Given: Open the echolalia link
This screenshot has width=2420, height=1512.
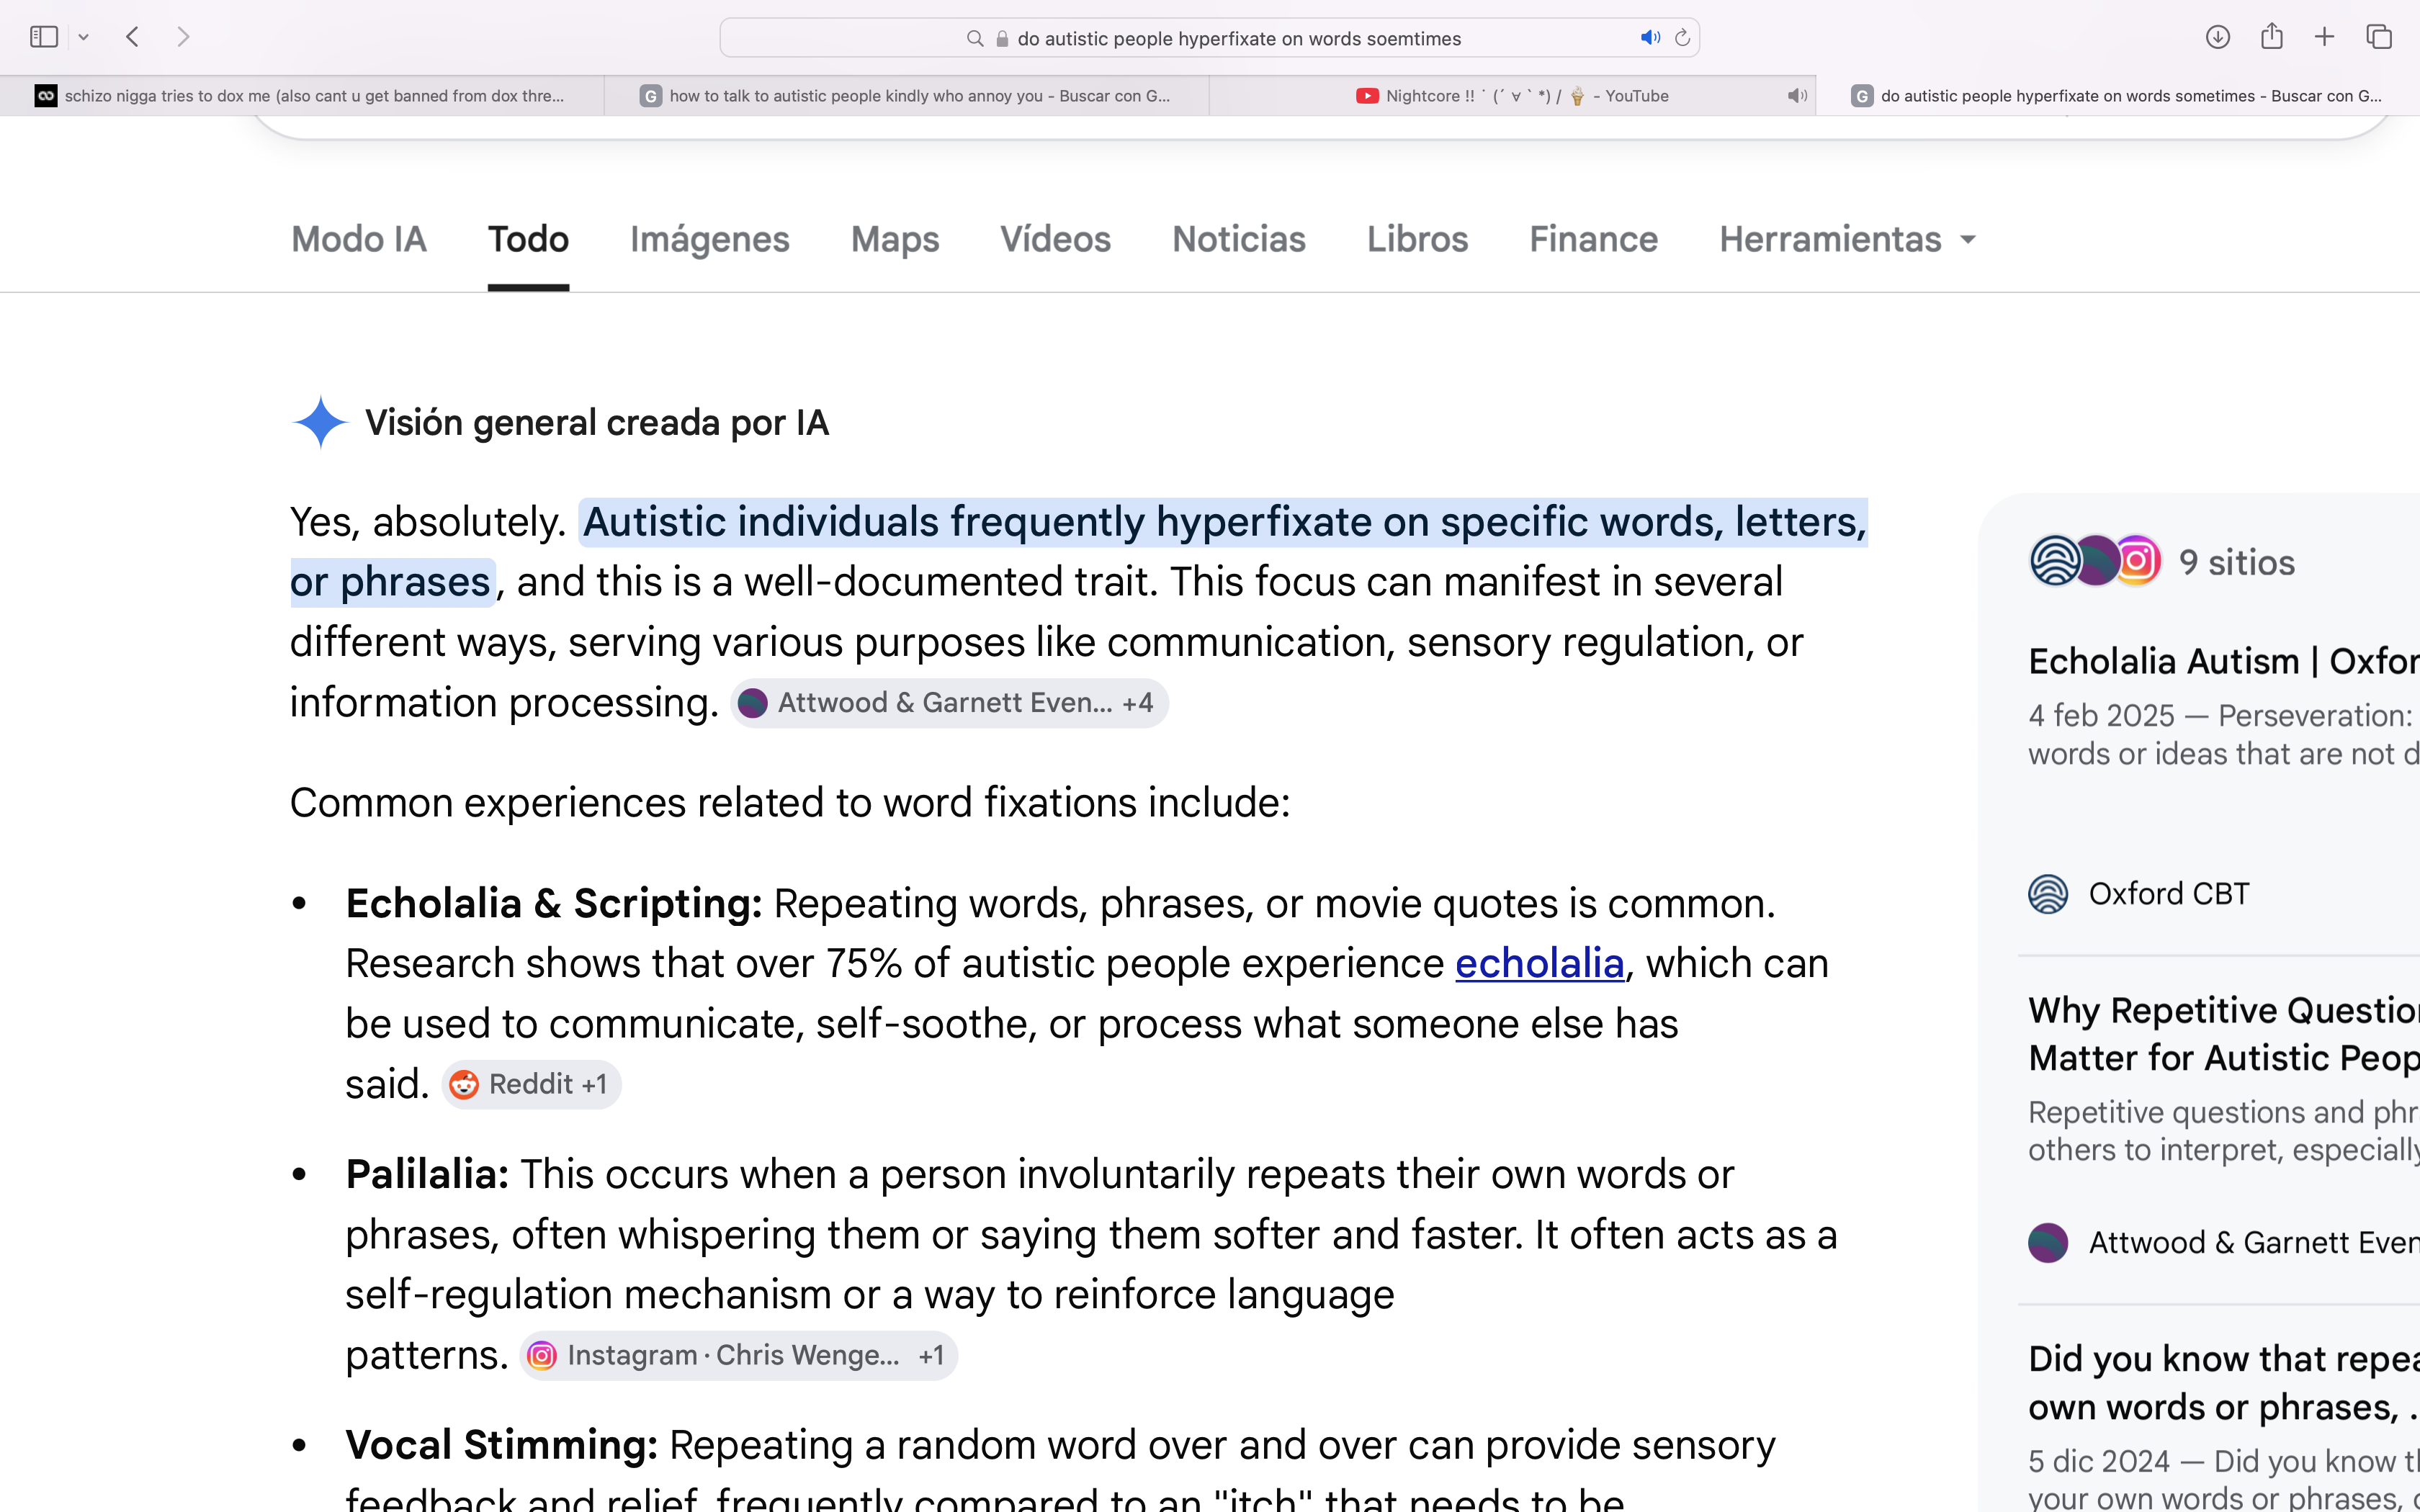Looking at the screenshot, I should 1539,963.
